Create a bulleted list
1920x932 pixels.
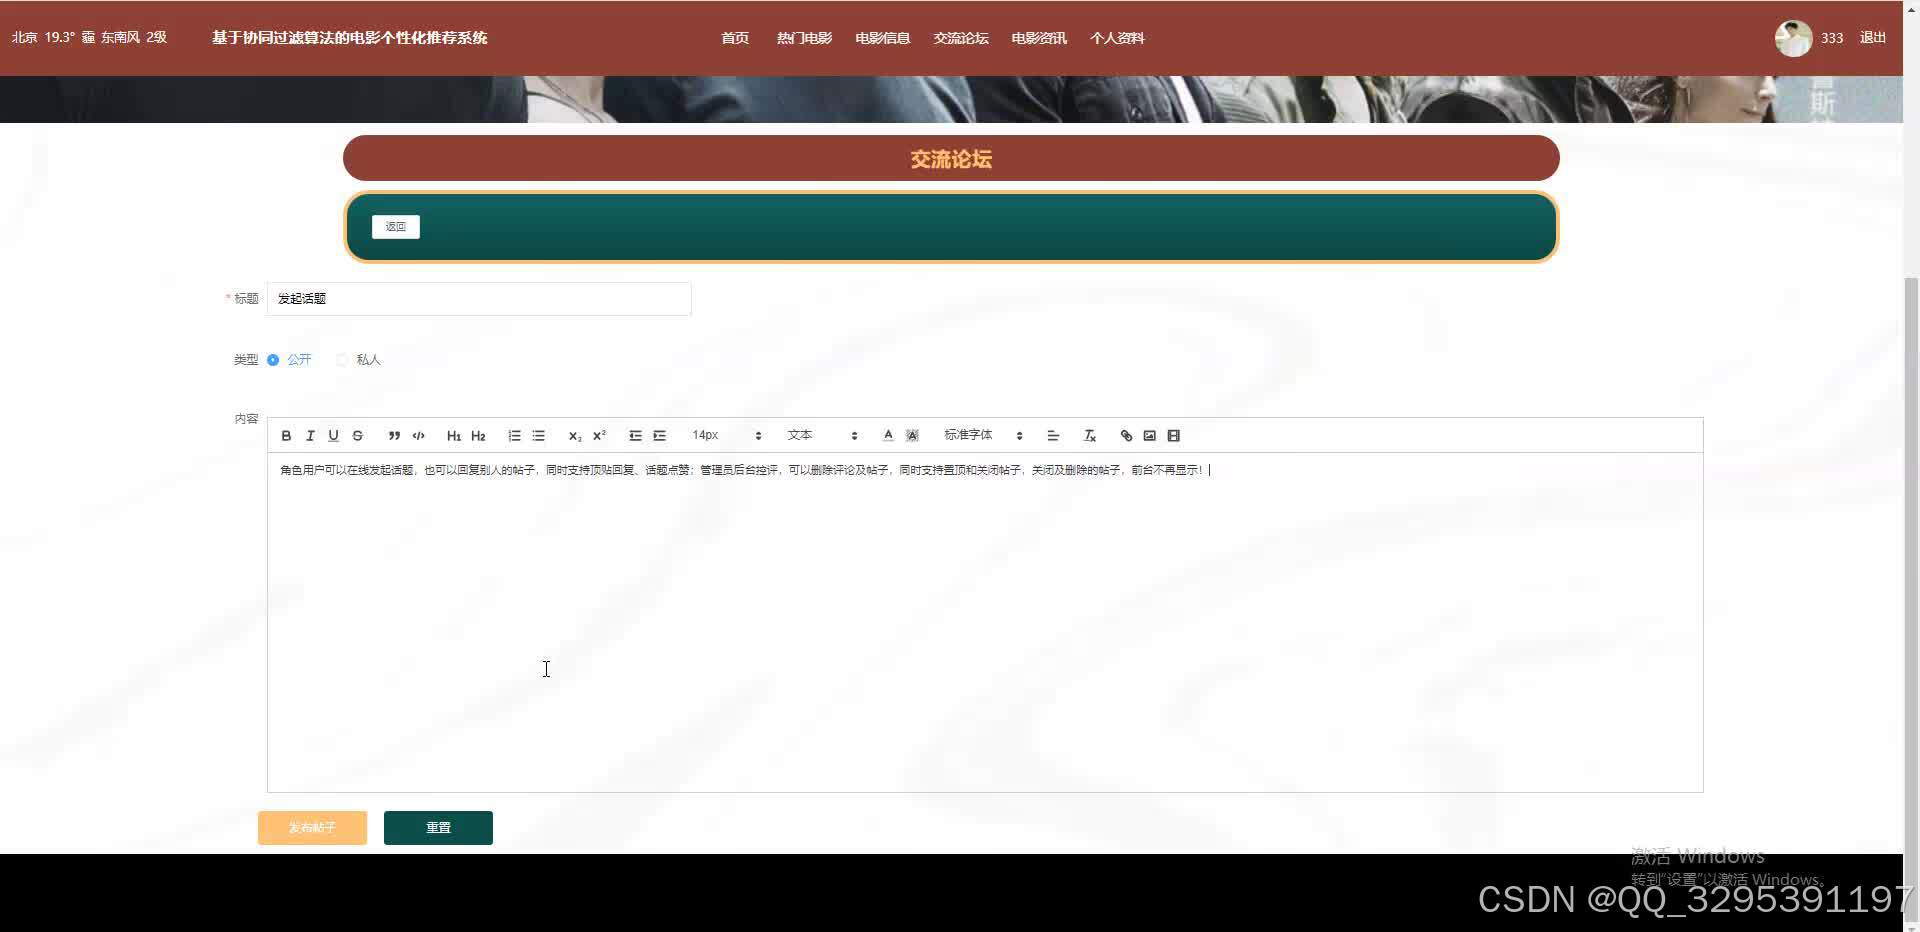pyautogui.click(x=538, y=436)
